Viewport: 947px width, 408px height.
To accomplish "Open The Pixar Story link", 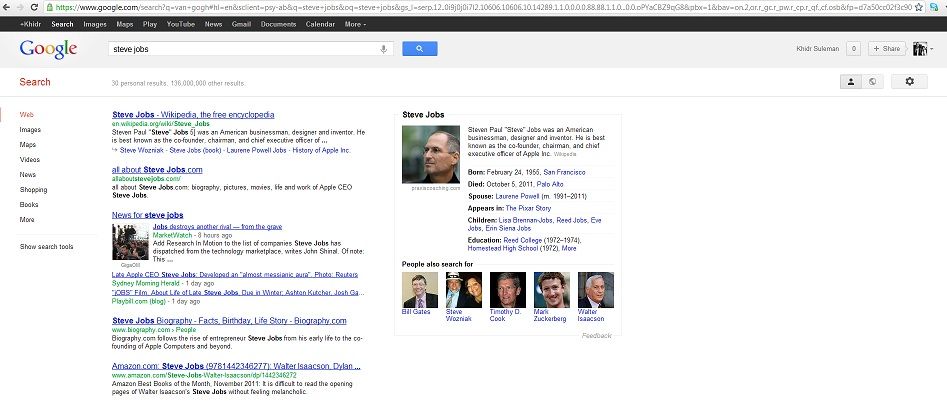I will (x=528, y=208).
